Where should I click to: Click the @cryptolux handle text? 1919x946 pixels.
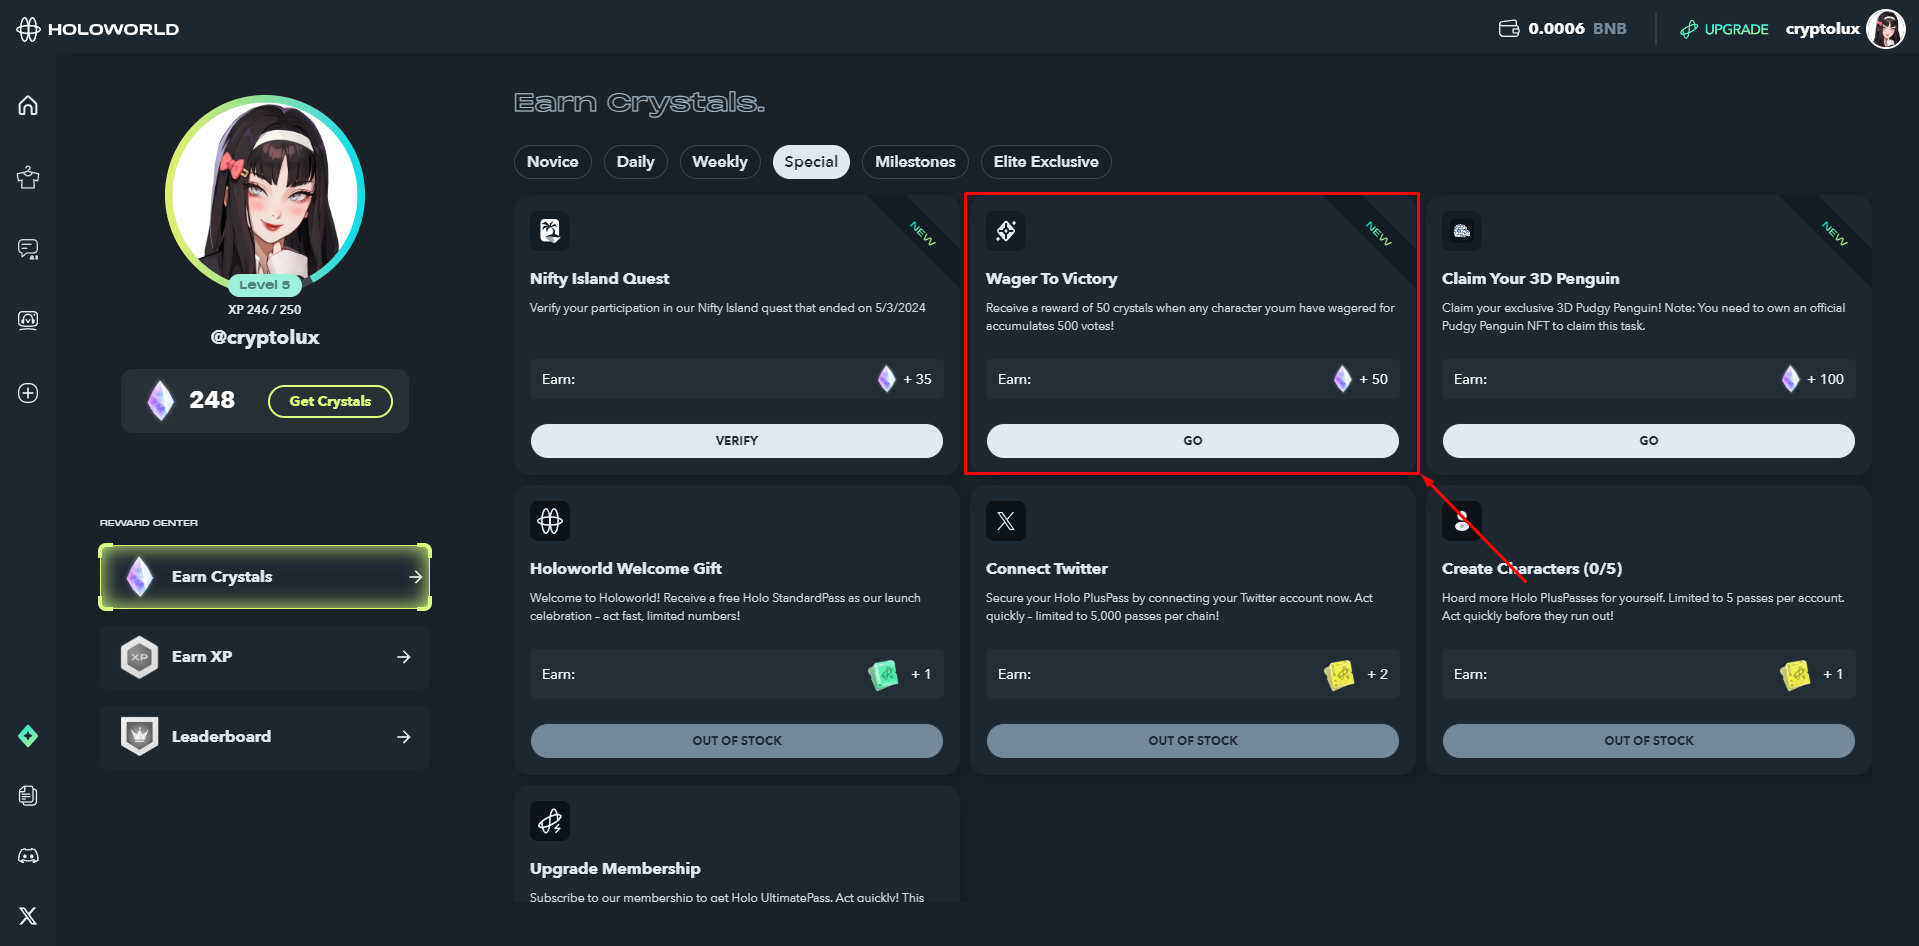pyautogui.click(x=265, y=338)
